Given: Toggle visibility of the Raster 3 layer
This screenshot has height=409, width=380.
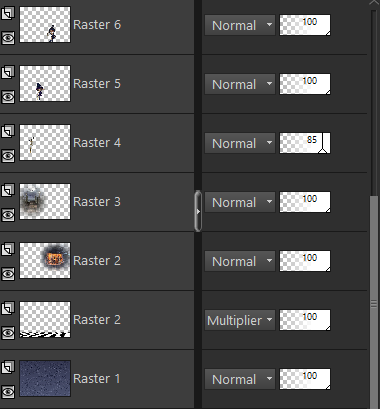Looking at the screenshot, I should 8,215.
